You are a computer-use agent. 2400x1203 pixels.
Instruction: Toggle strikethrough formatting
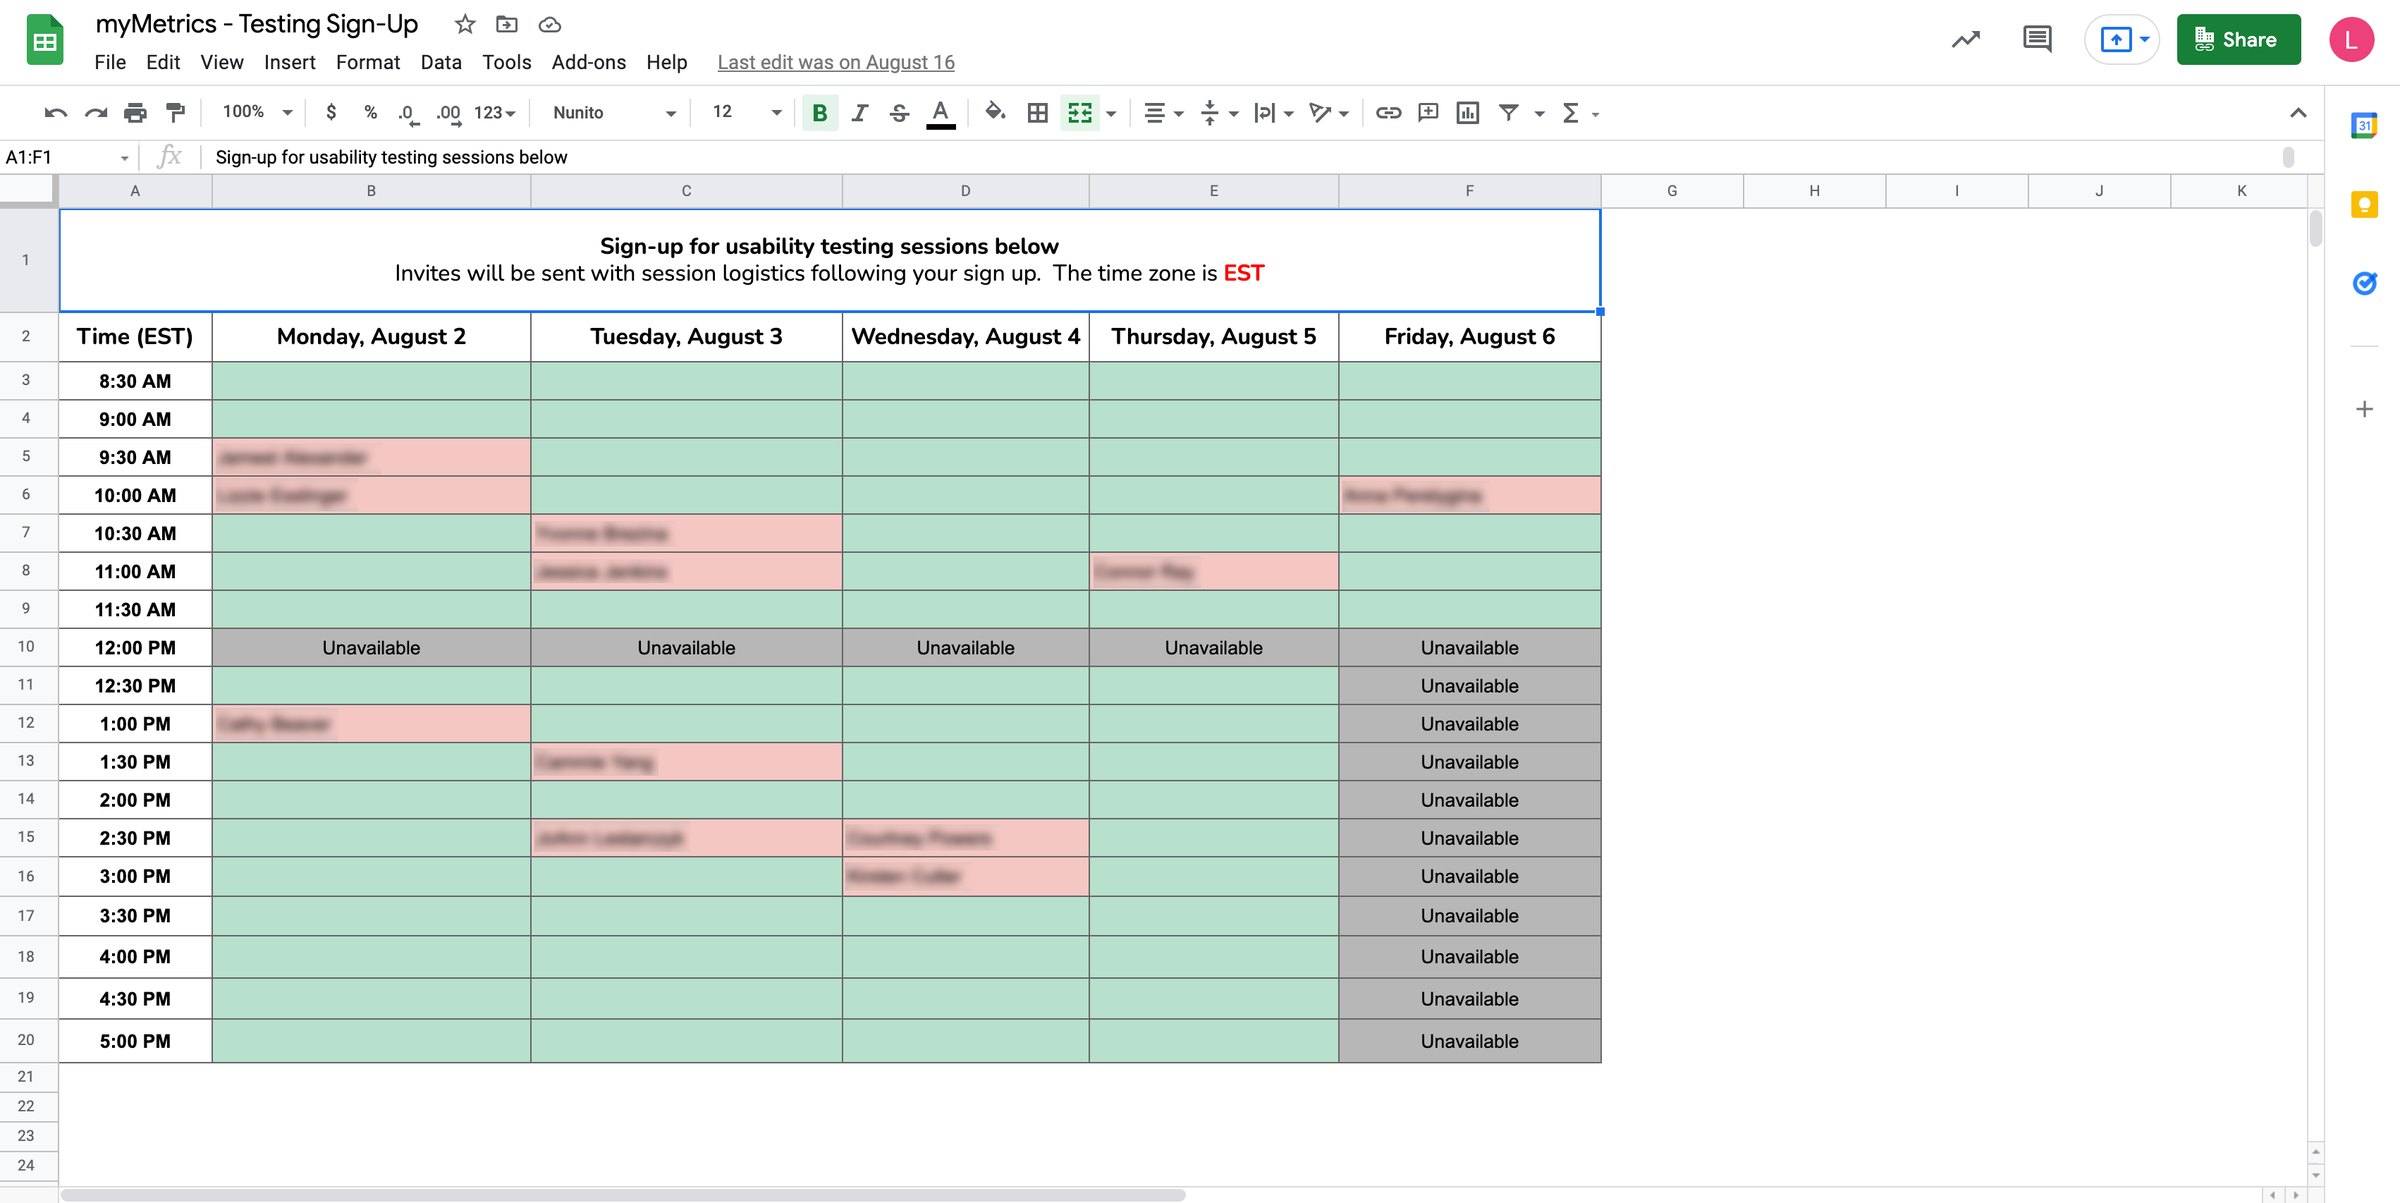coord(899,113)
